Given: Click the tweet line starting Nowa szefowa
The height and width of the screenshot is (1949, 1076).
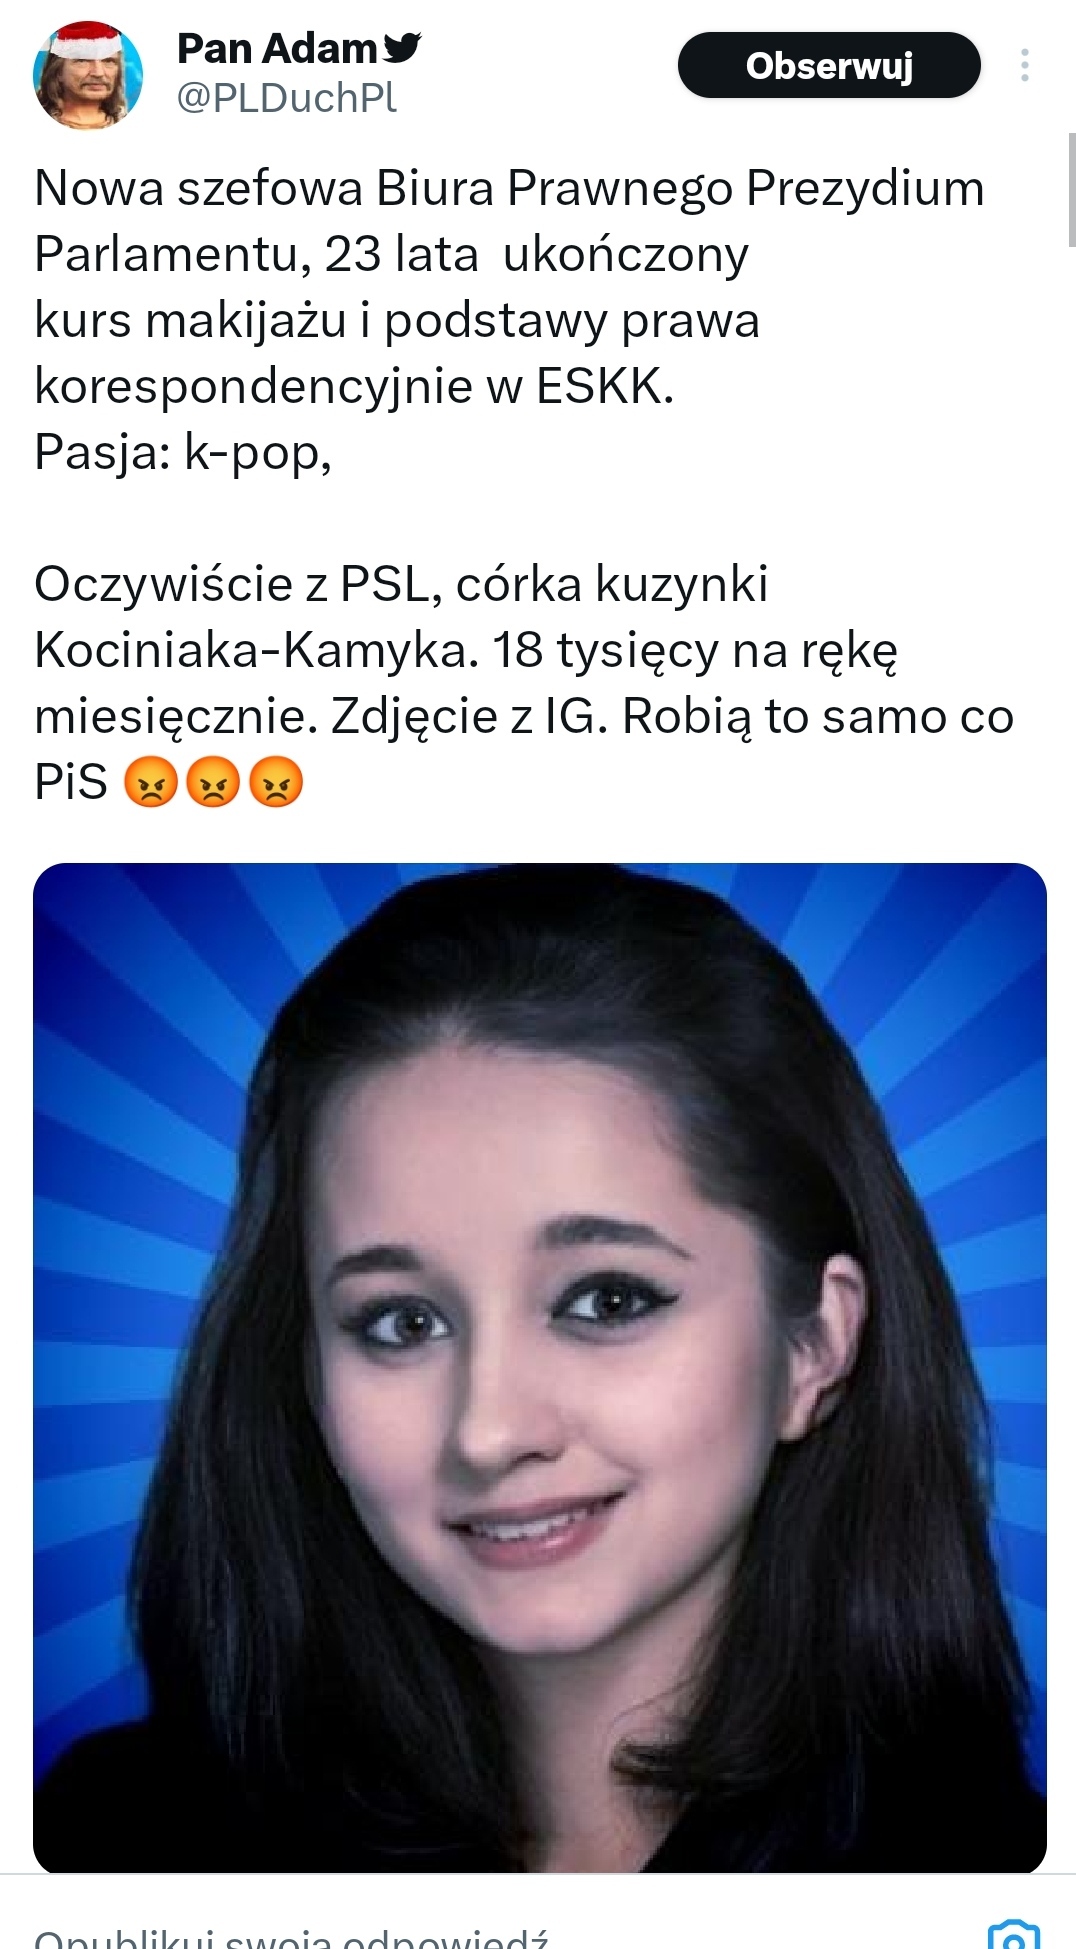Looking at the screenshot, I should click(509, 188).
